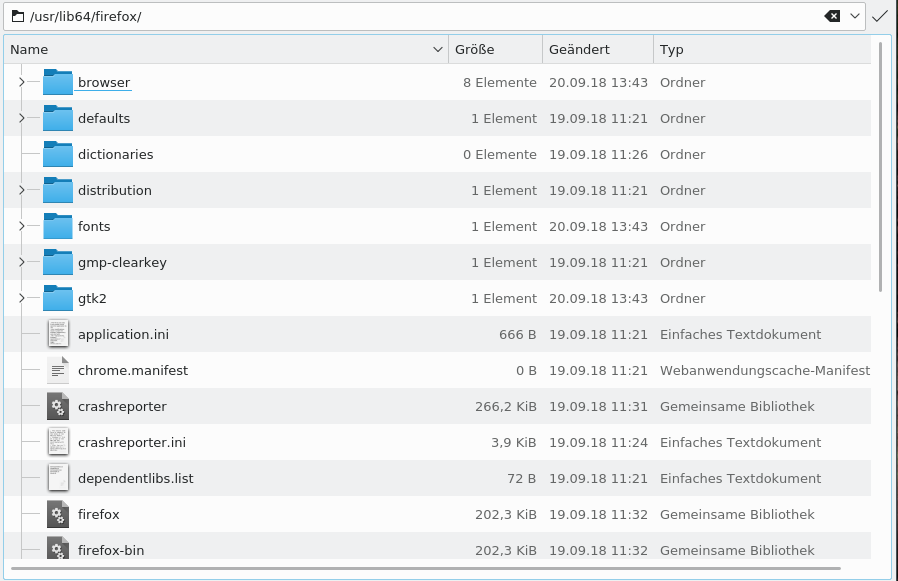Select the chrome.manifest file name
This screenshot has width=898, height=581.
pyautogui.click(x=133, y=370)
